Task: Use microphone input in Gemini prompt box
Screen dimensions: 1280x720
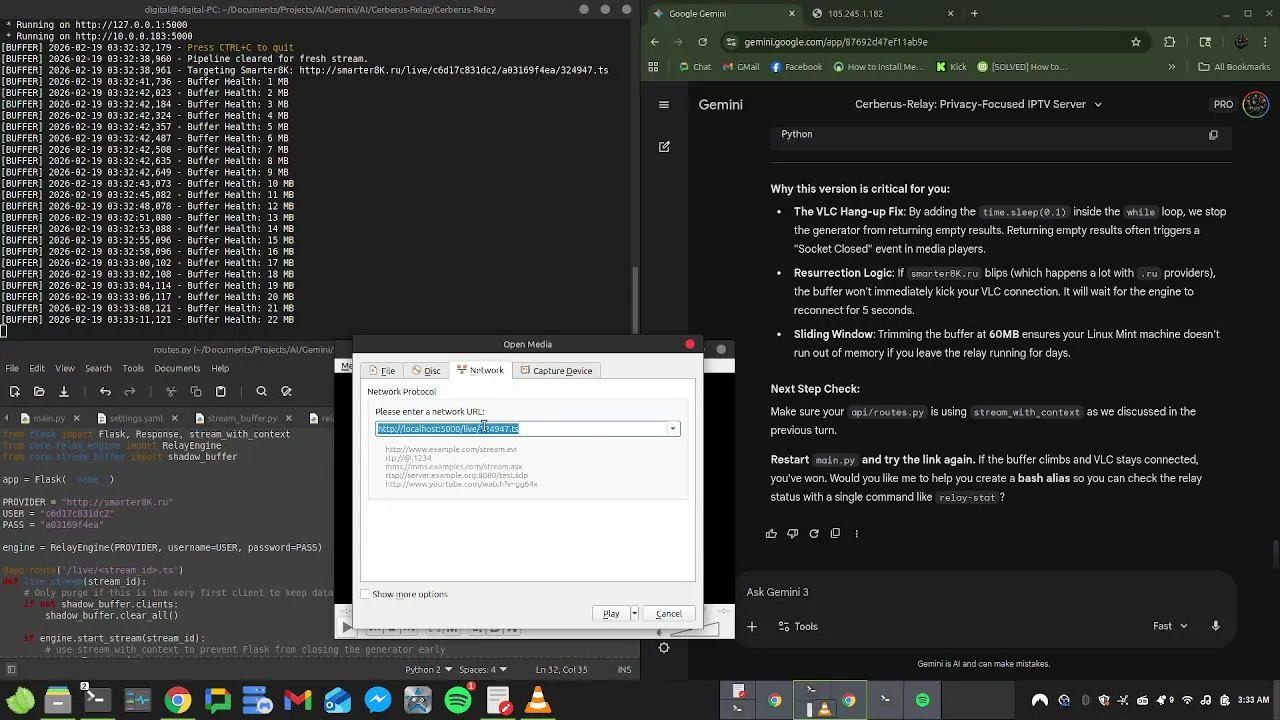Action: [1216, 626]
